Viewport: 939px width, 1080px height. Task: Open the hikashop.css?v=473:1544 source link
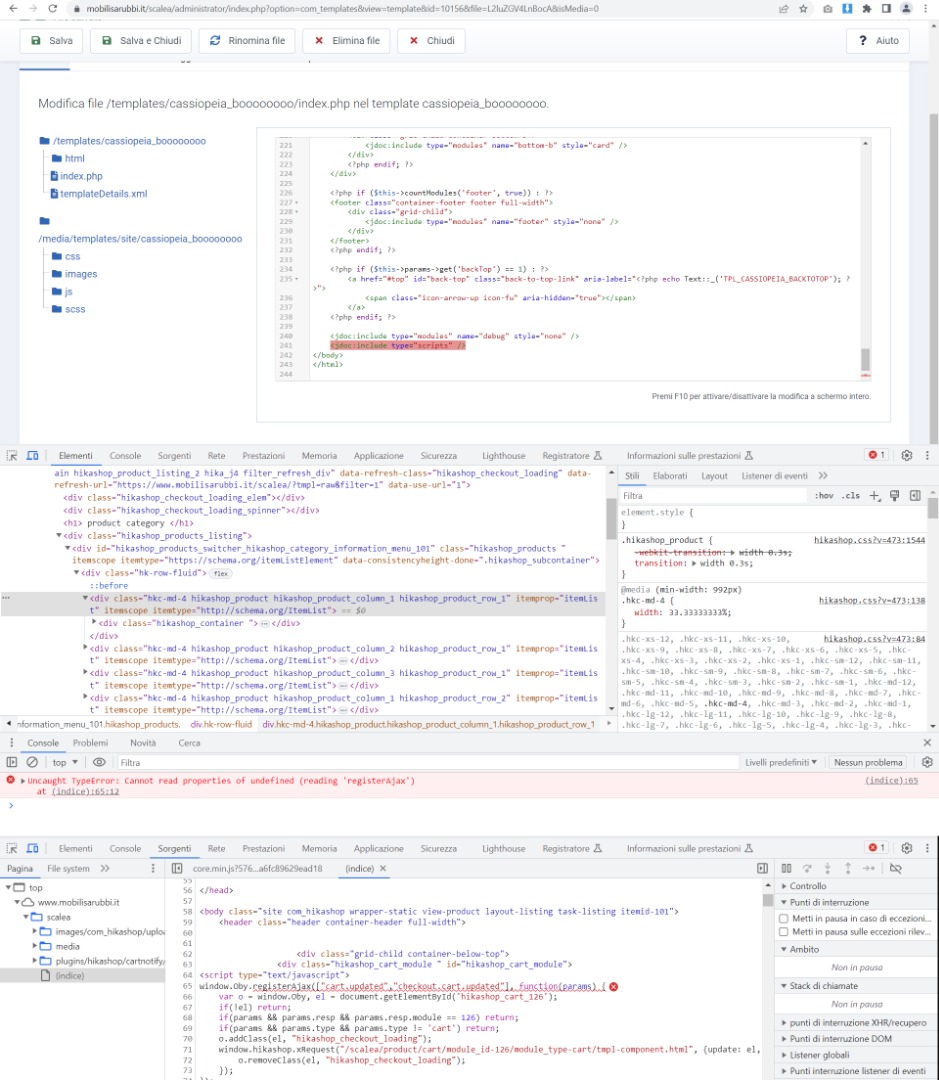[x=869, y=540]
